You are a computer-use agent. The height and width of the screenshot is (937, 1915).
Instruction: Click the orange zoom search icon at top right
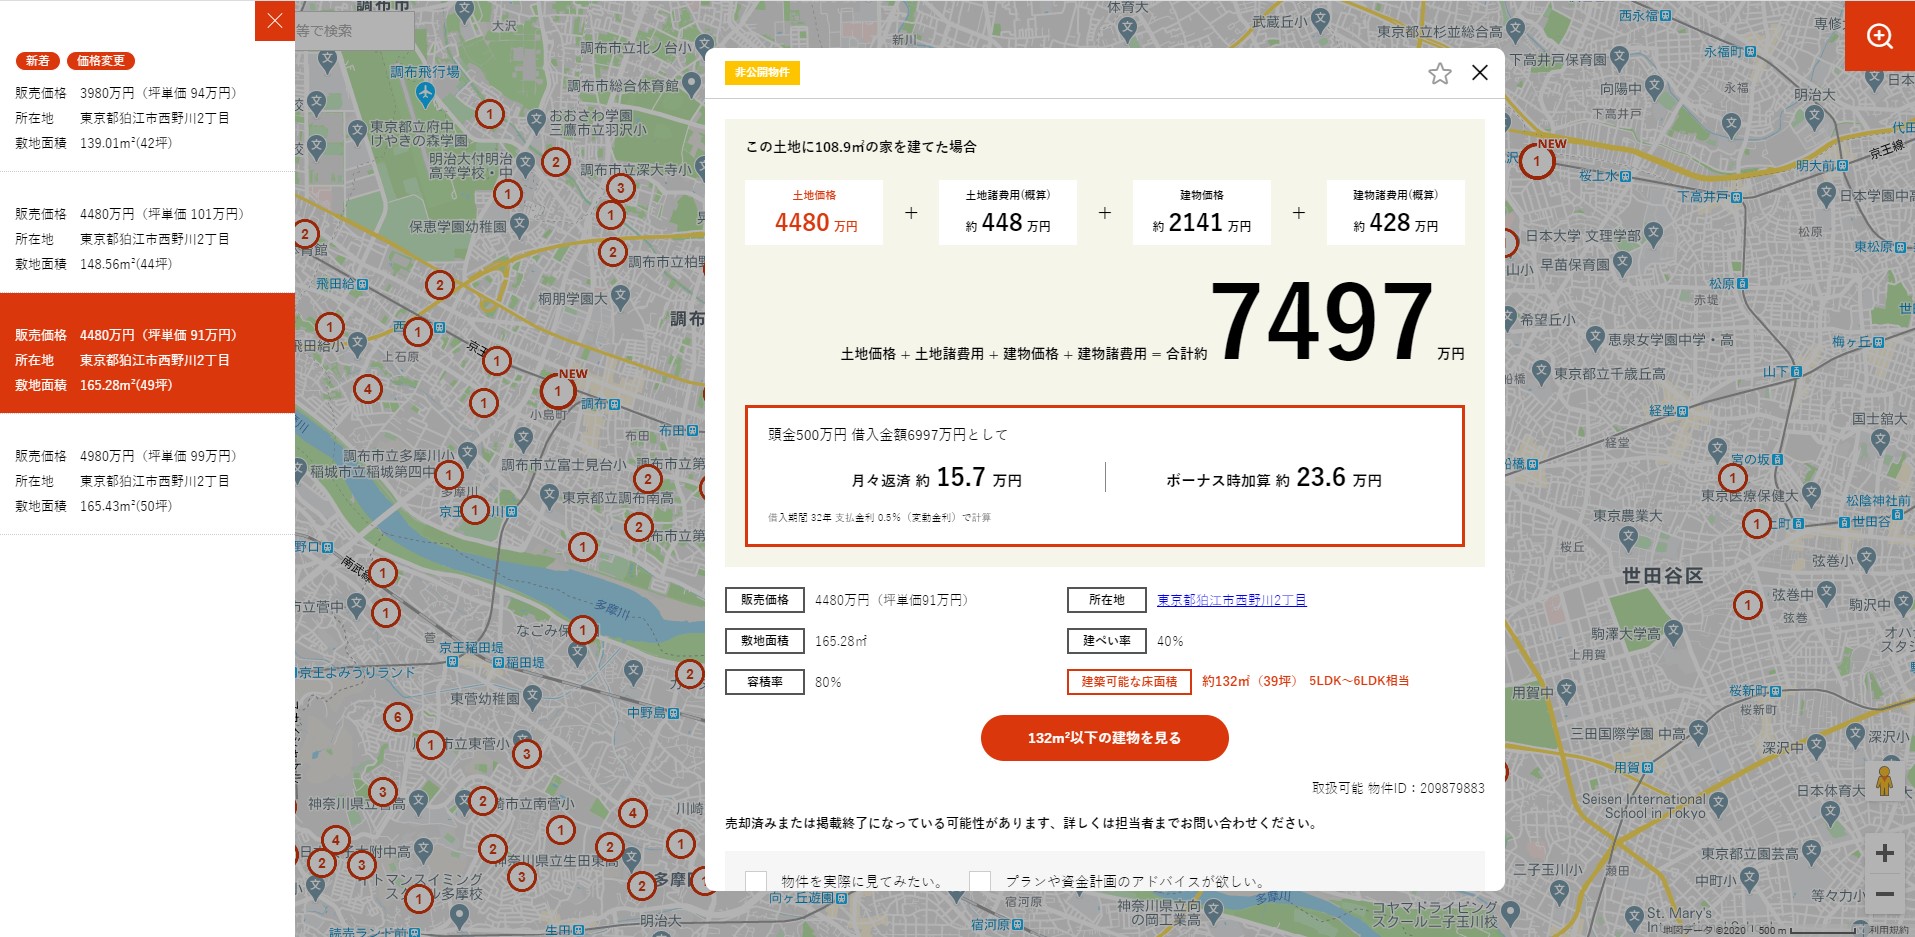[1880, 36]
